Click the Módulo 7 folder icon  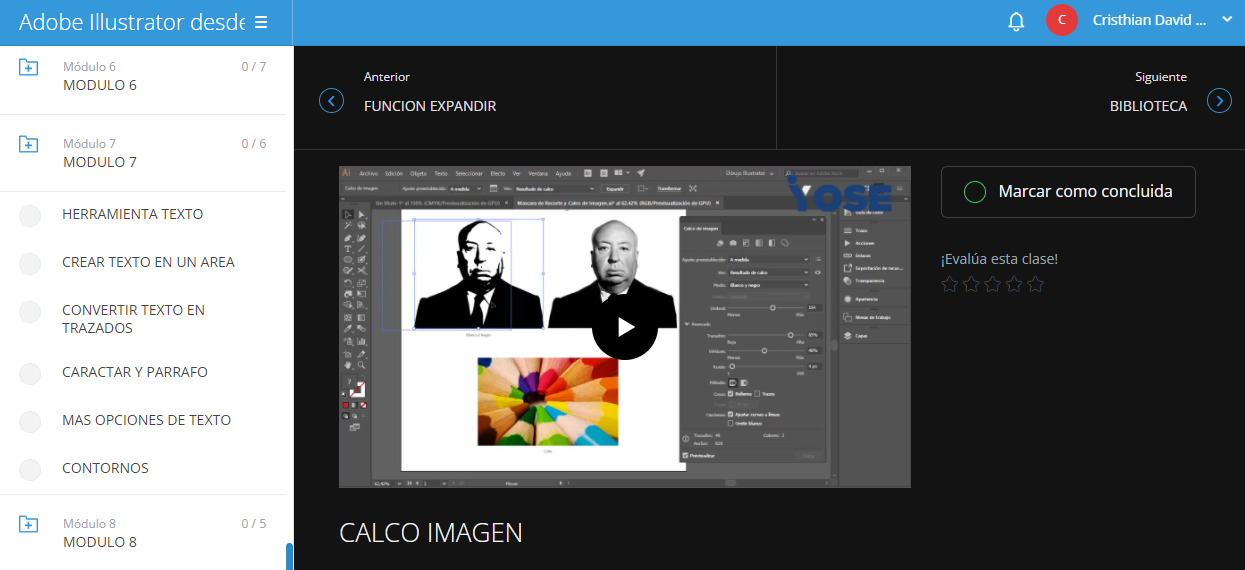coord(28,144)
